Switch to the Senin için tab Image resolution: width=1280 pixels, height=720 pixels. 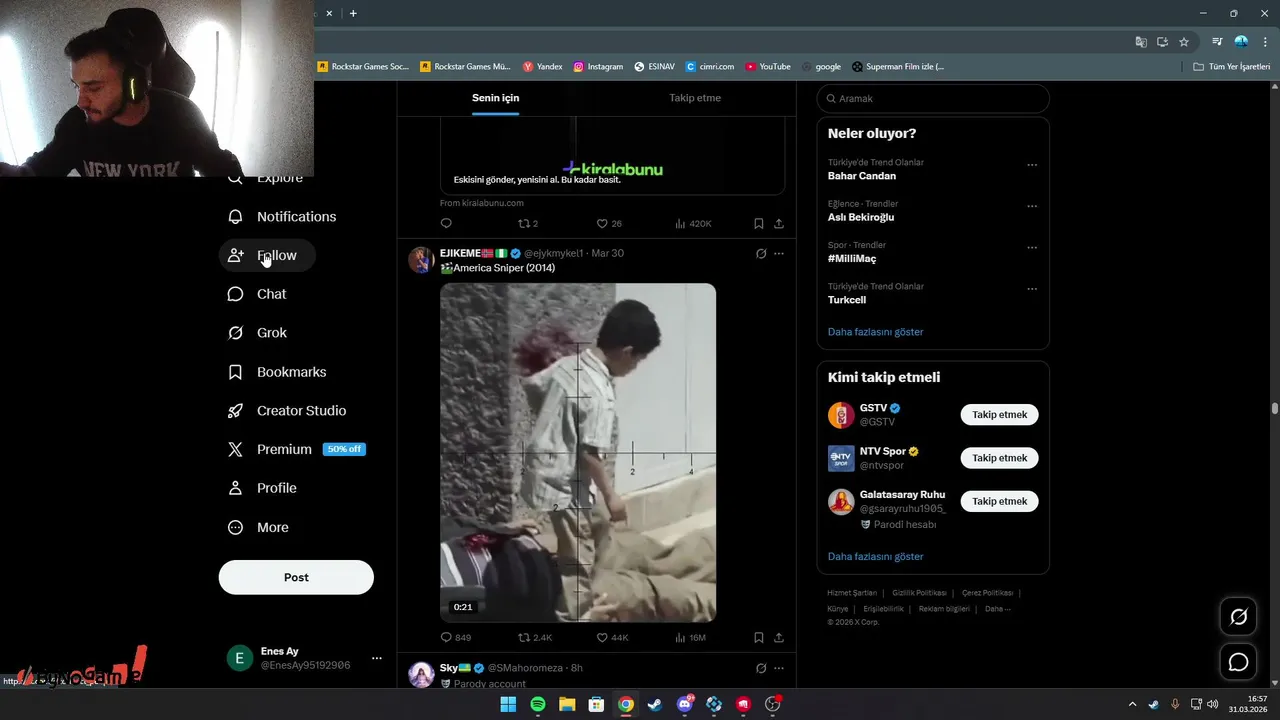496,98
